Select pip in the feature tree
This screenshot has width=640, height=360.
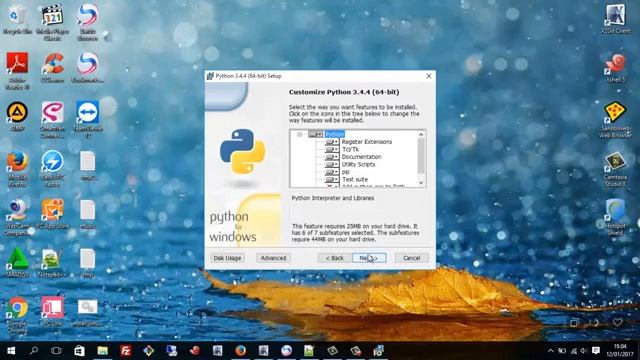pyautogui.click(x=345, y=172)
